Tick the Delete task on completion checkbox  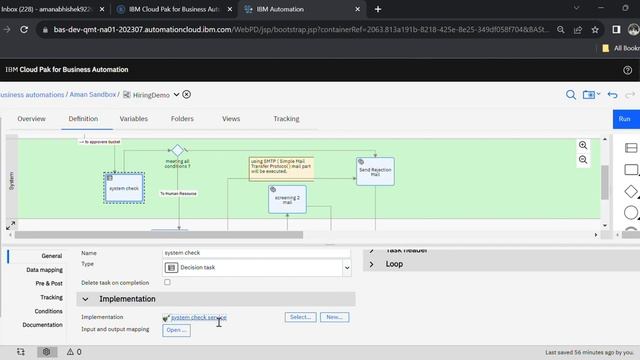tap(167, 282)
